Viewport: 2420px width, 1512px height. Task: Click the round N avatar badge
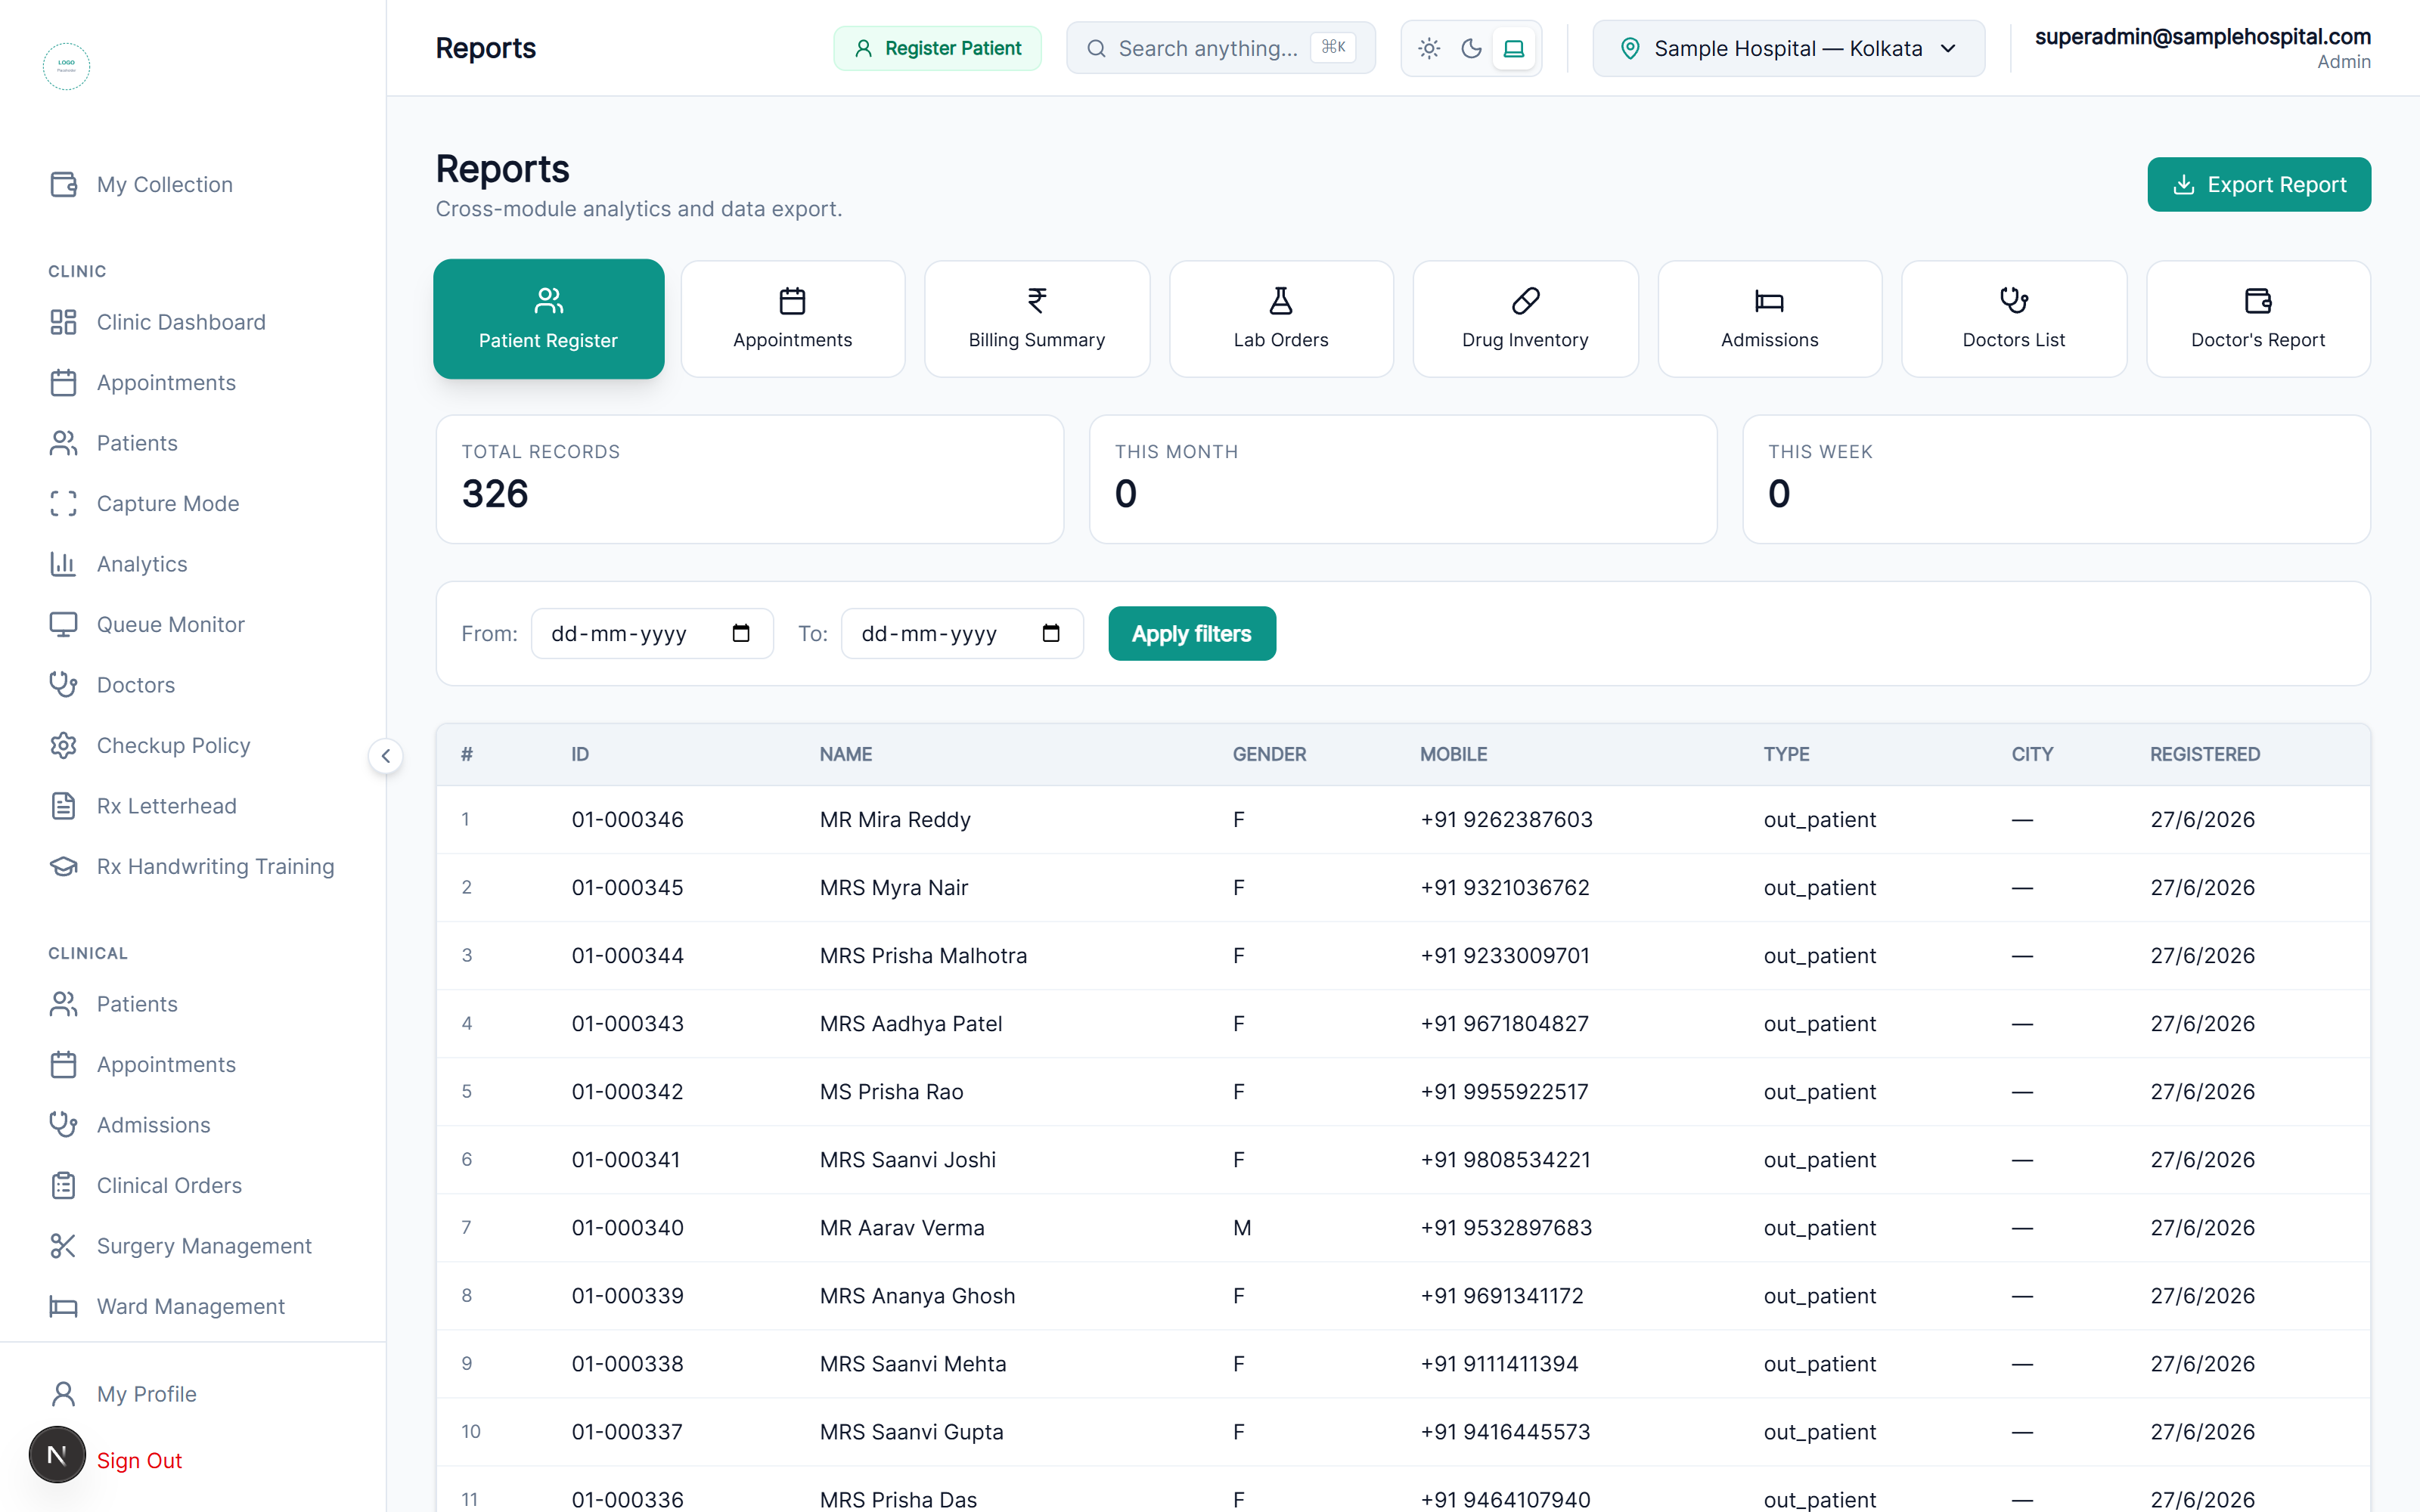pyautogui.click(x=57, y=1455)
